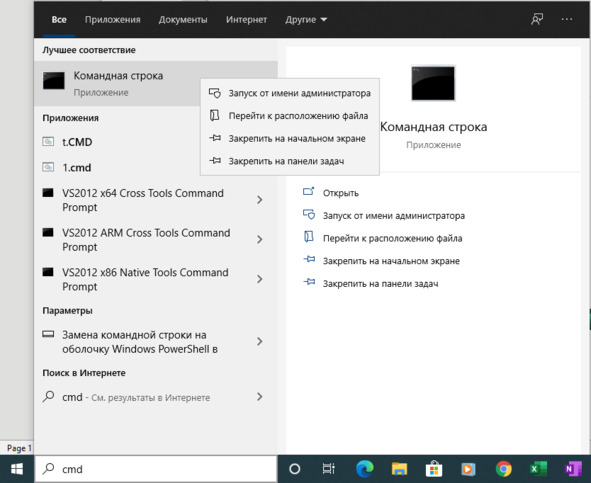Click the Командная строка icon in best match

pyautogui.click(x=54, y=81)
